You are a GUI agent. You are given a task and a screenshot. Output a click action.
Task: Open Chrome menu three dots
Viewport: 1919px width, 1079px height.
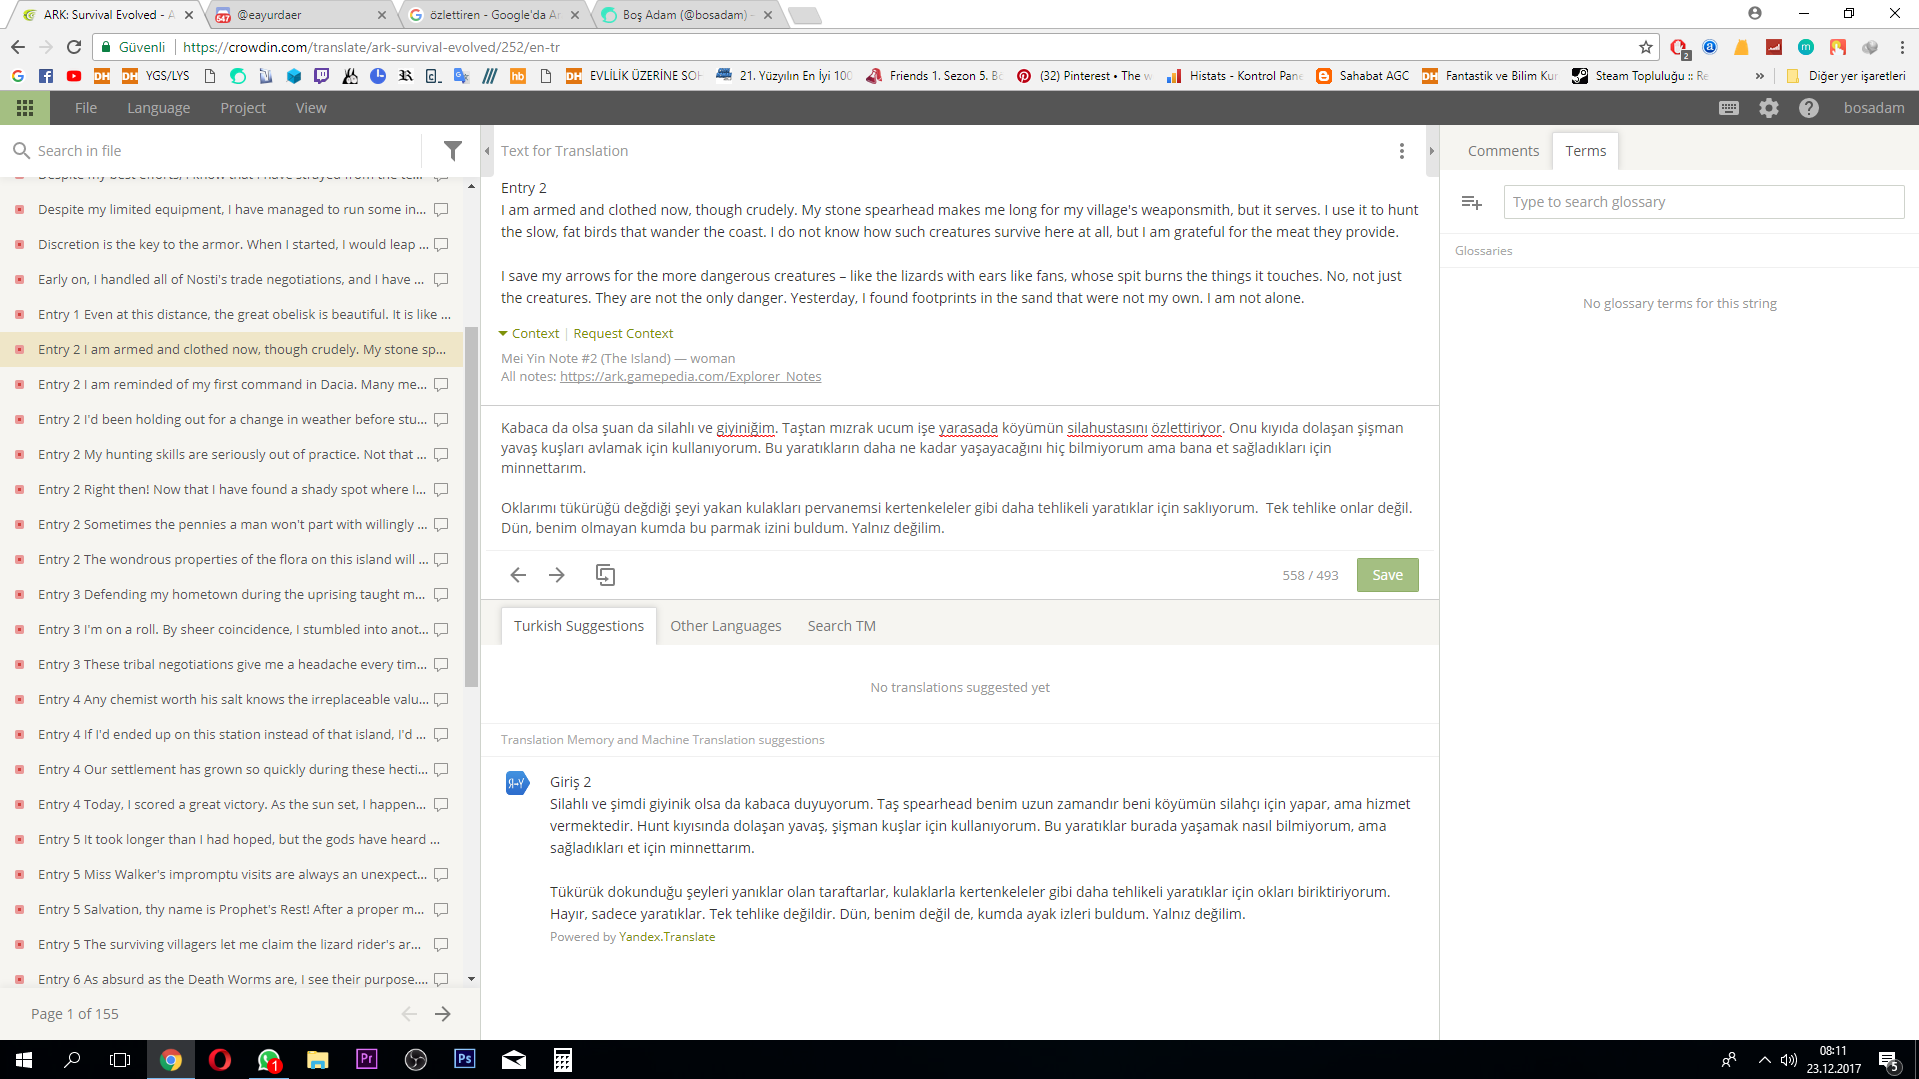pyautogui.click(x=1901, y=47)
